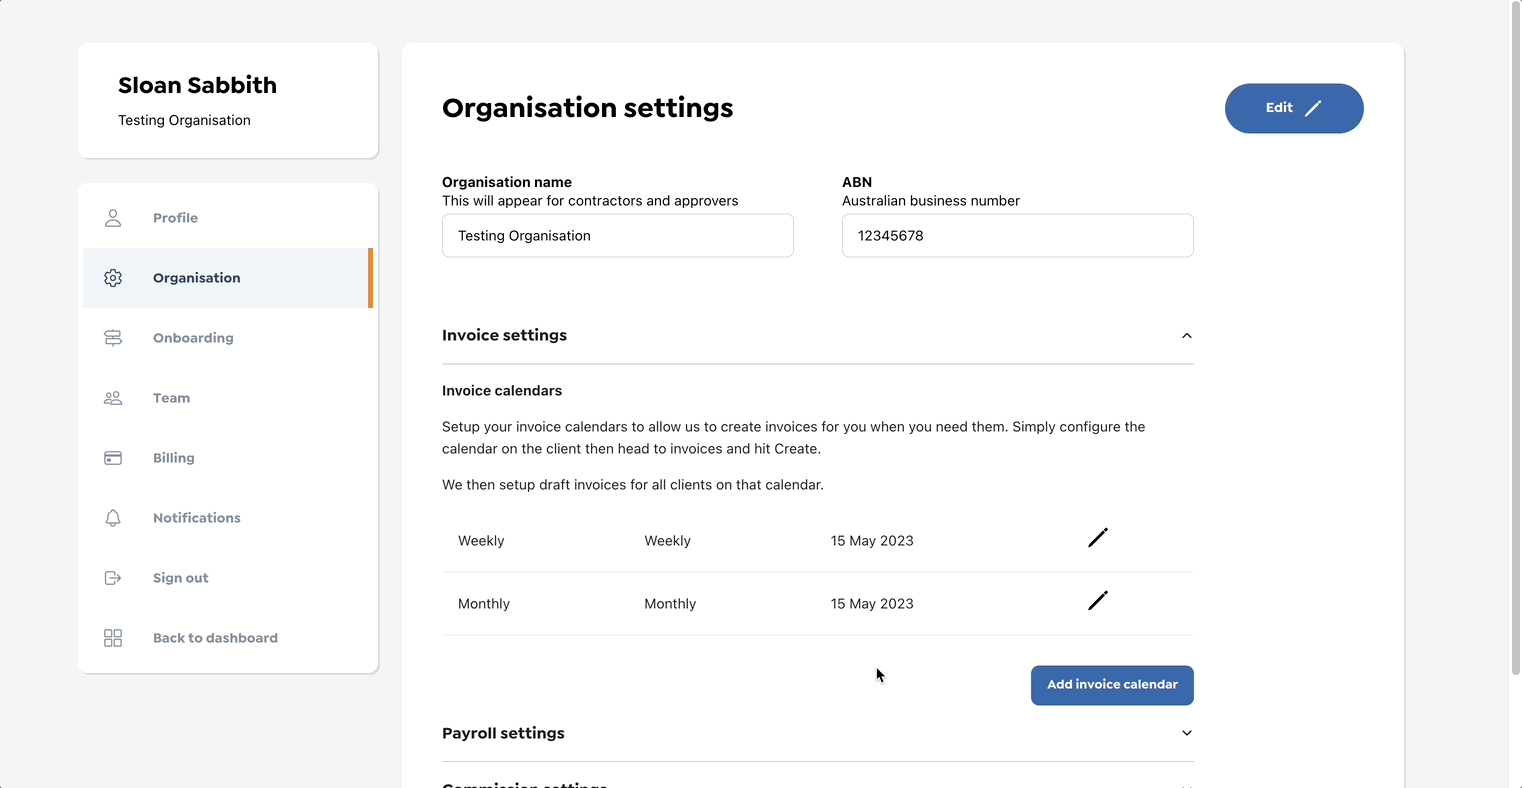Collapse the Invoice settings section
The height and width of the screenshot is (788, 1522).
click(x=1186, y=336)
